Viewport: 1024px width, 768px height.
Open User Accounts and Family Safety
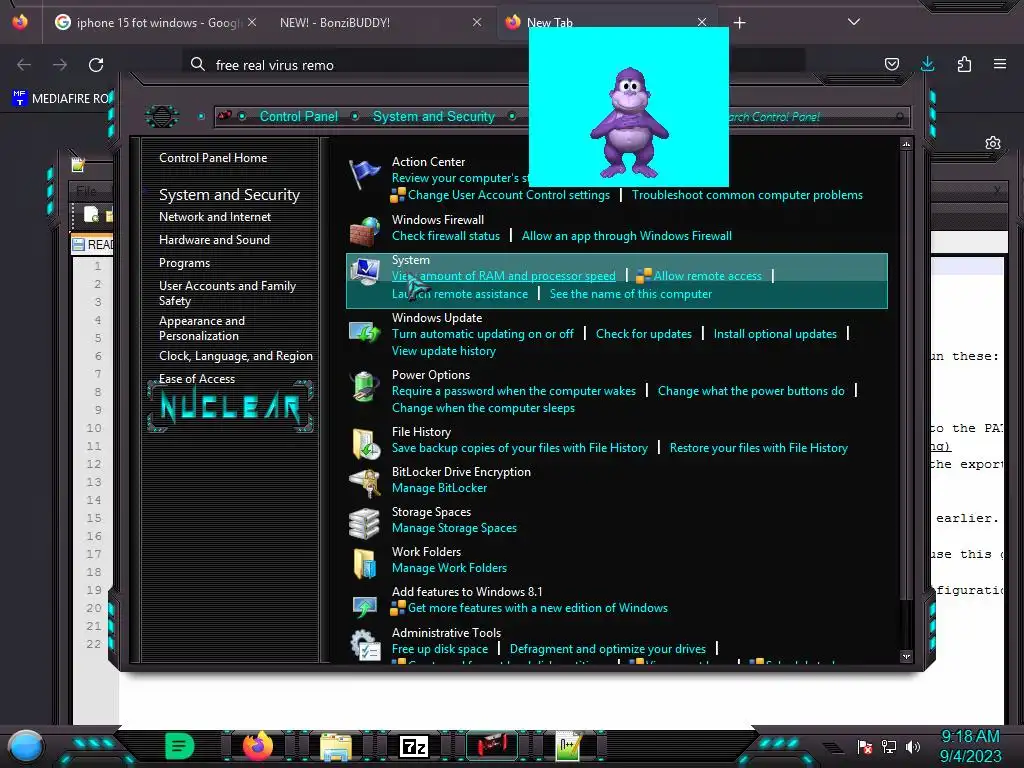(227, 293)
